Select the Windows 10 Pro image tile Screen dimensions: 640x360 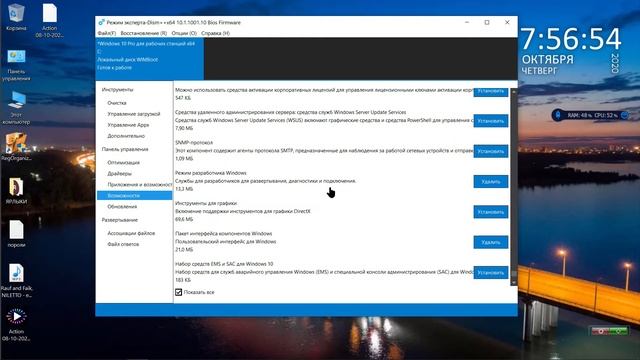click(x=150, y=58)
